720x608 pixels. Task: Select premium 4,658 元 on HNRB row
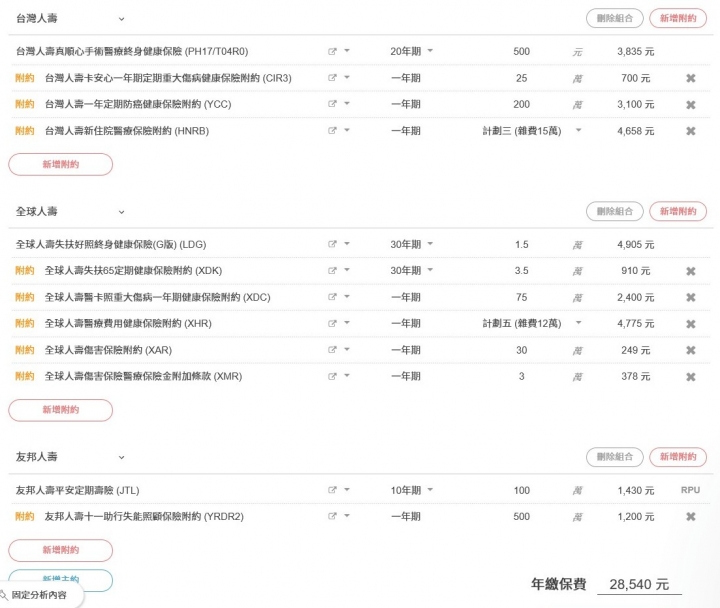pos(636,131)
